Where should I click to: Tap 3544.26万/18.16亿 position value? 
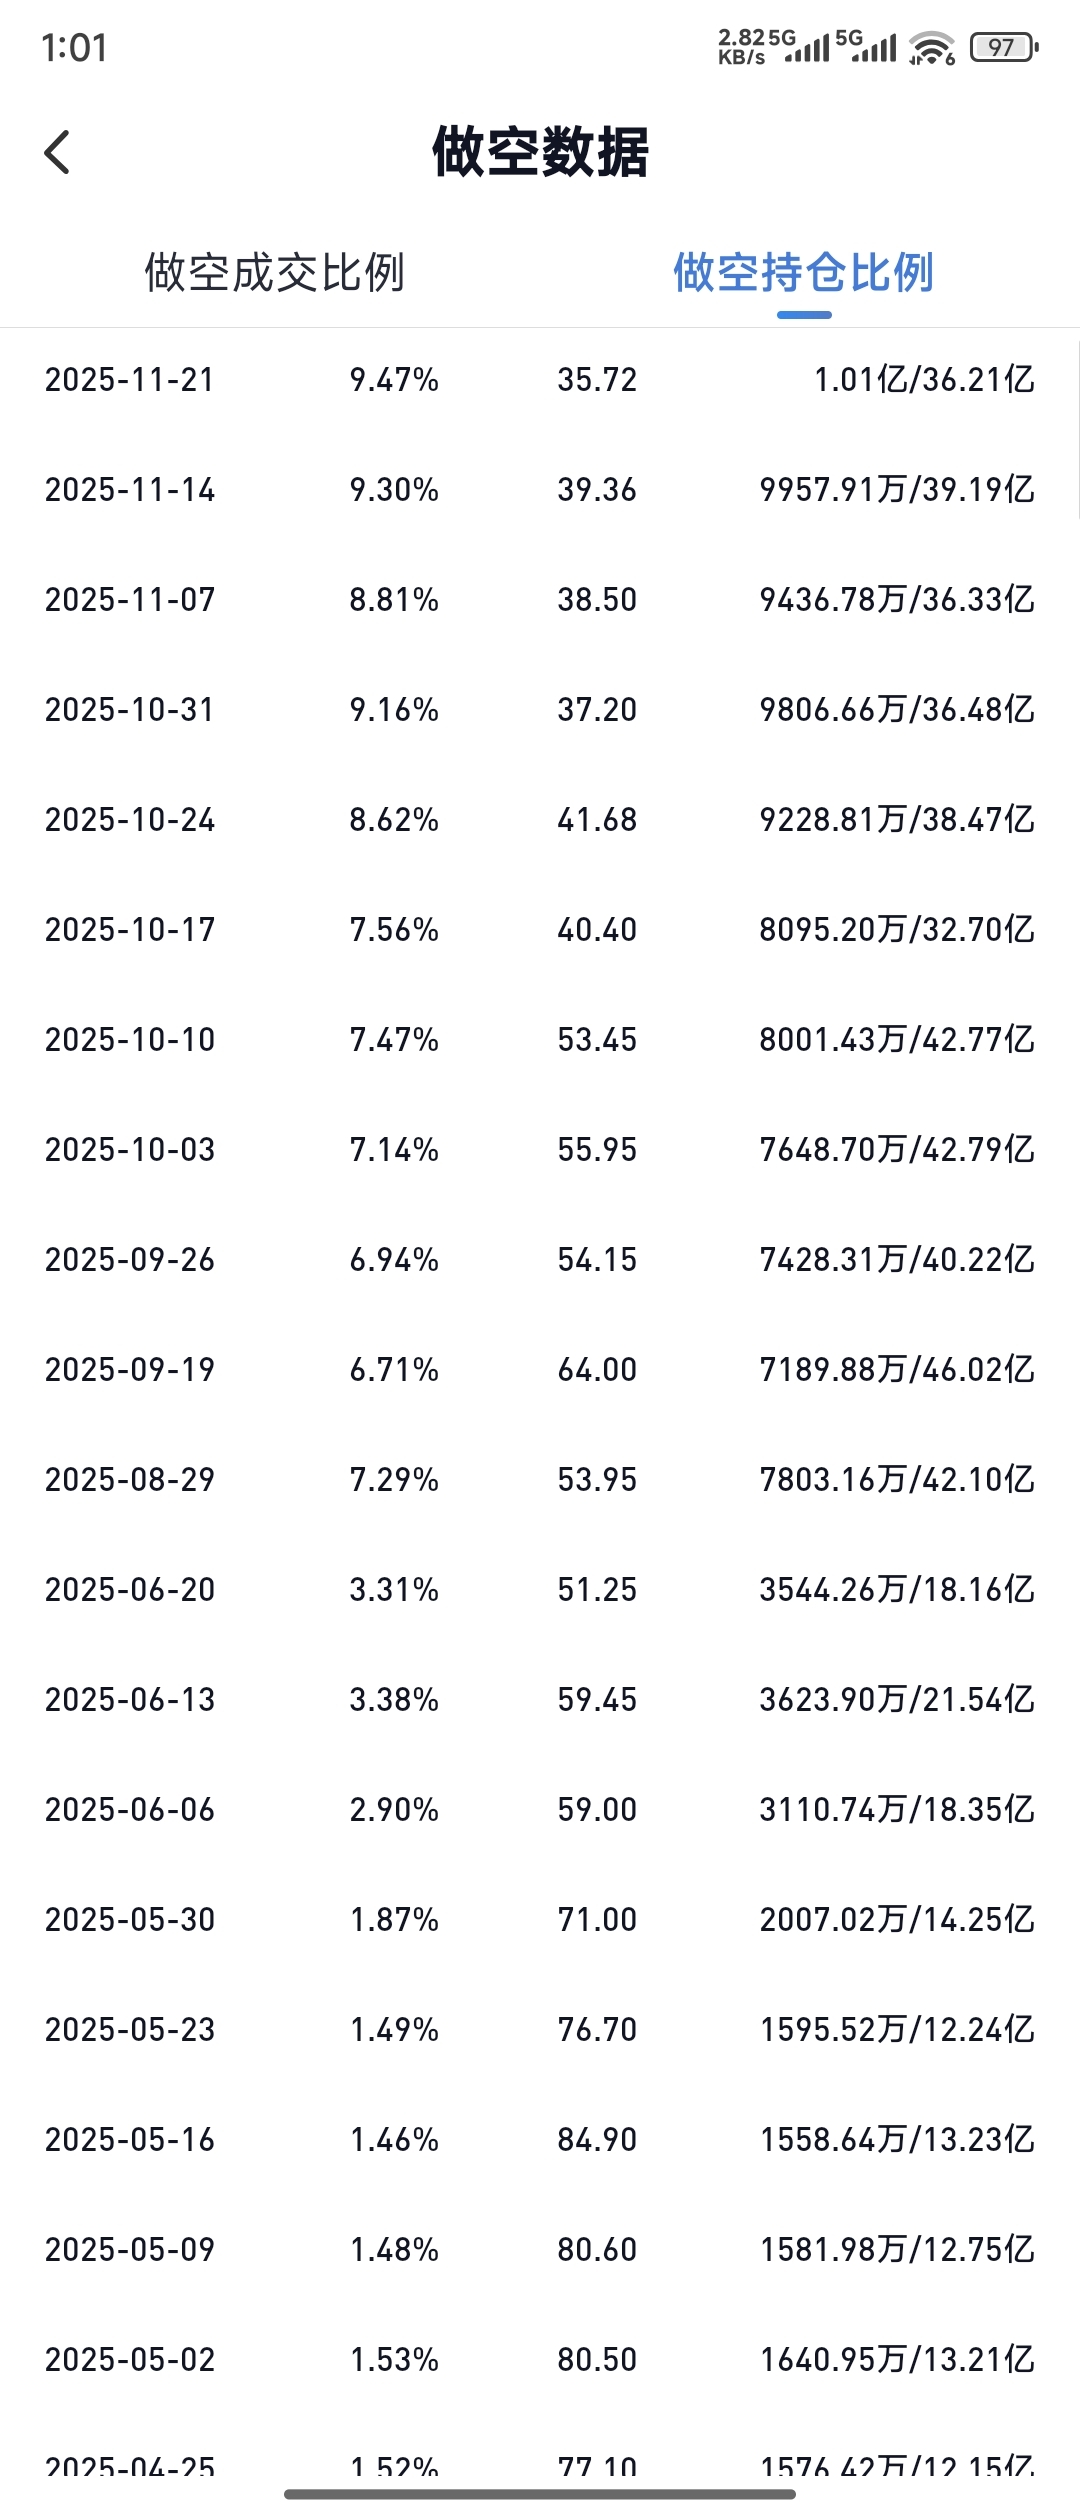click(897, 1590)
